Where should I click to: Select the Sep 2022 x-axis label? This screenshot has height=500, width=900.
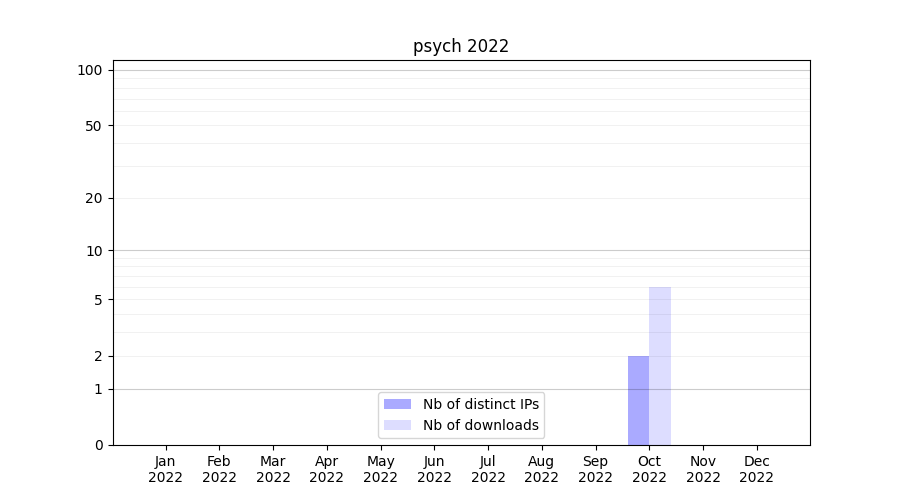point(595,469)
